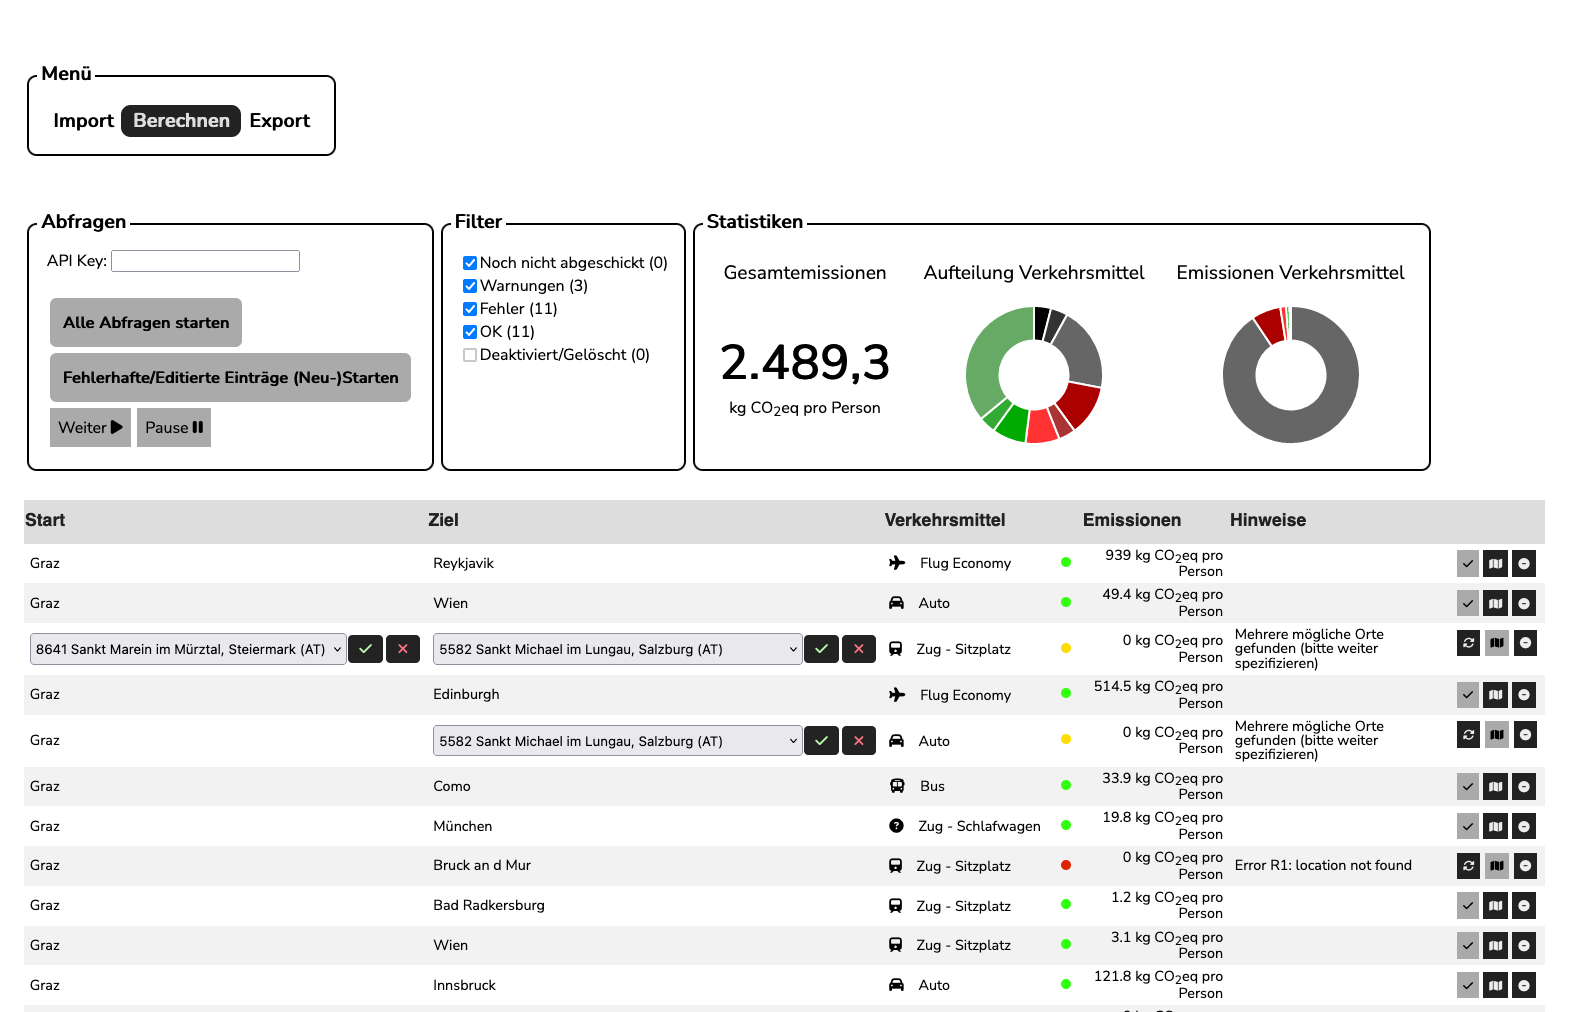The height and width of the screenshot is (1012, 1572).
Task: Confirm the Sankt Marein im Mürztal start selection
Action: tap(366, 649)
